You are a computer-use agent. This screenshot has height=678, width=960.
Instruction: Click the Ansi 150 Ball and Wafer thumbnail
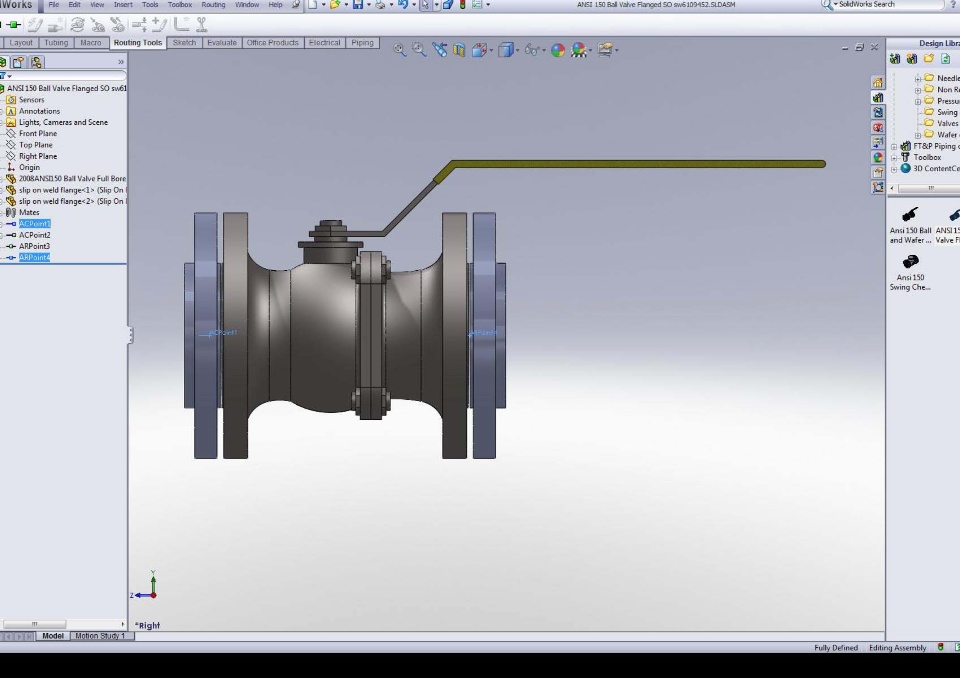pos(910,225)
